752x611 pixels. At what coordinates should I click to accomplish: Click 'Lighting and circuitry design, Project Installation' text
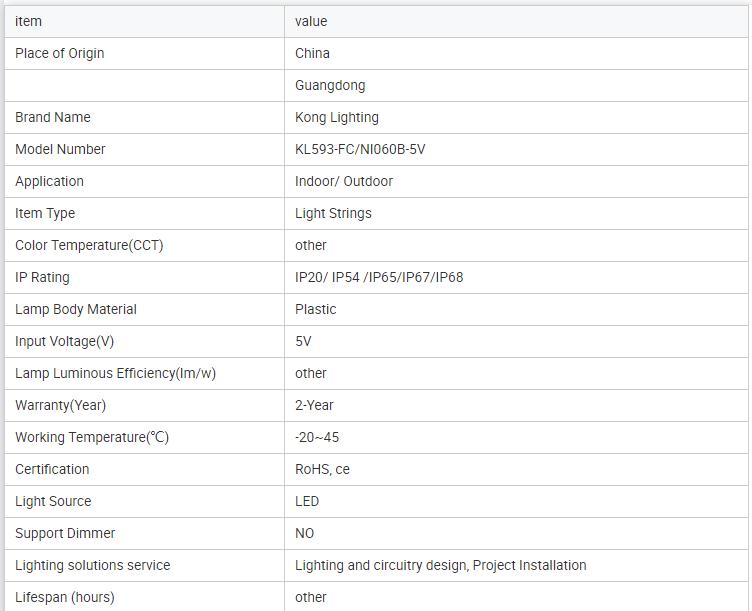click(441, 565)
